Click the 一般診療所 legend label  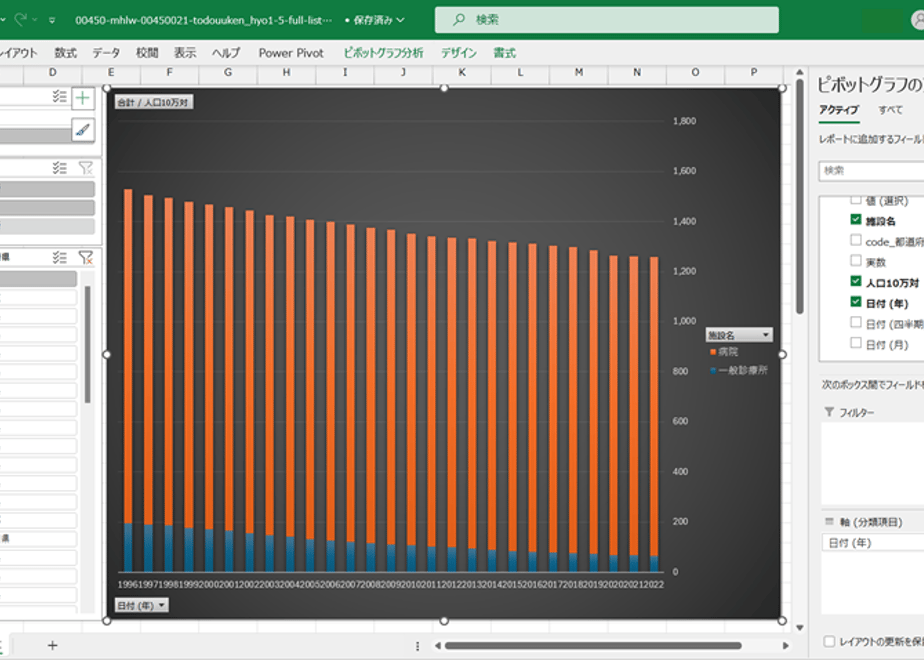click(x=742, y=371)
